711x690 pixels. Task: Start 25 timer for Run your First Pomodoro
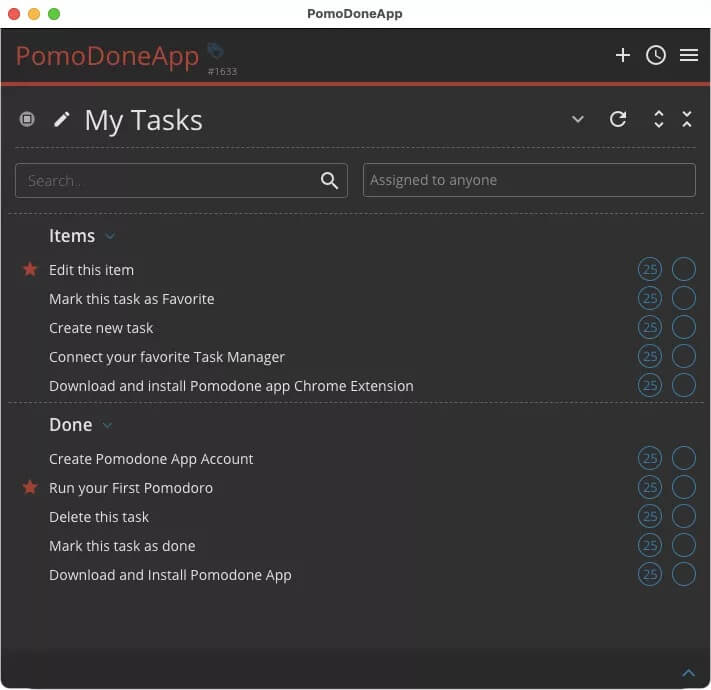pos(649,487)
